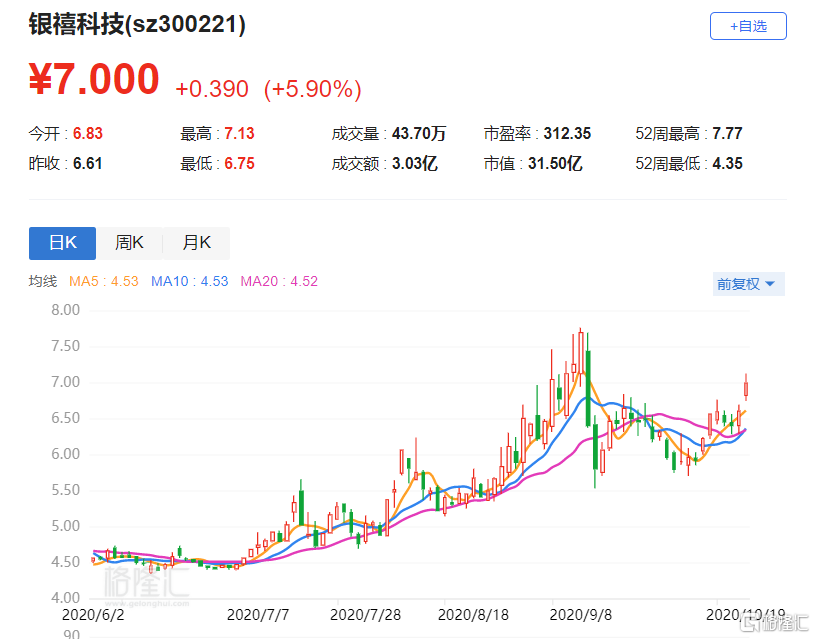Viewport: 815px width, 639px height.
Task: Click the MA5 : 4.53 indicator label
Action: 103,281
